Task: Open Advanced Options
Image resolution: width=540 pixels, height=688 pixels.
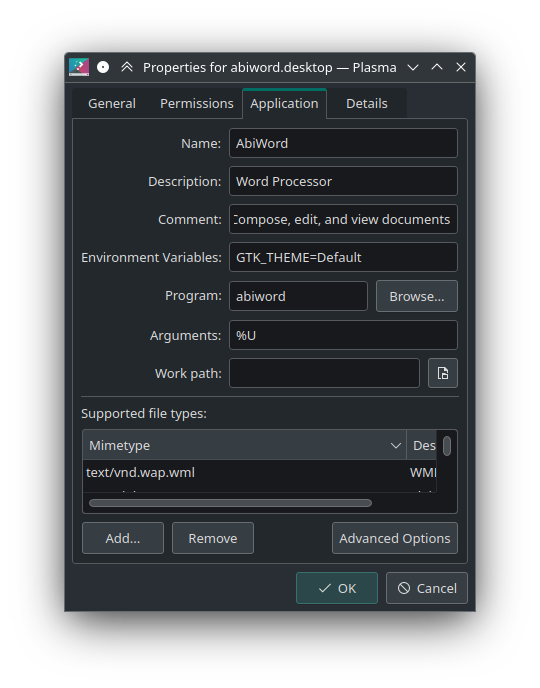Action: coord(395,538)
